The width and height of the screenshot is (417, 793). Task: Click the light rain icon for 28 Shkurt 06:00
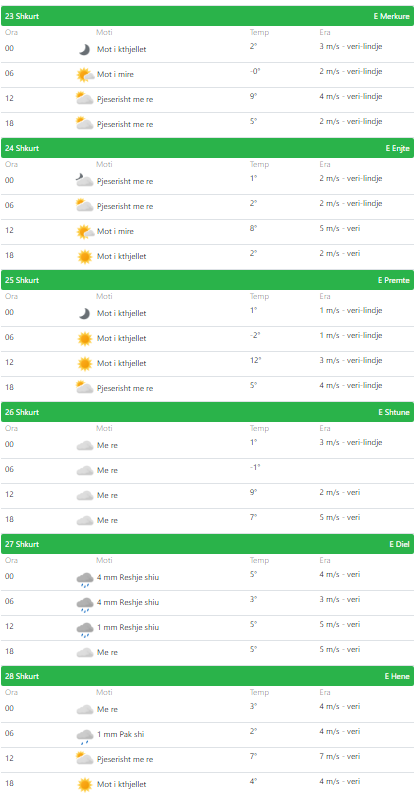(85, 736)
